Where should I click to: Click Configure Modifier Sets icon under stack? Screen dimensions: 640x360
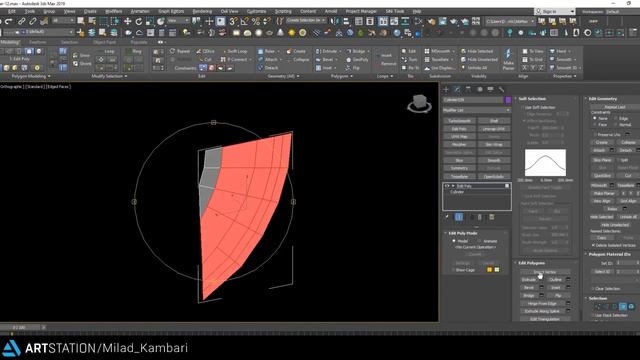[x=492, y=217]
